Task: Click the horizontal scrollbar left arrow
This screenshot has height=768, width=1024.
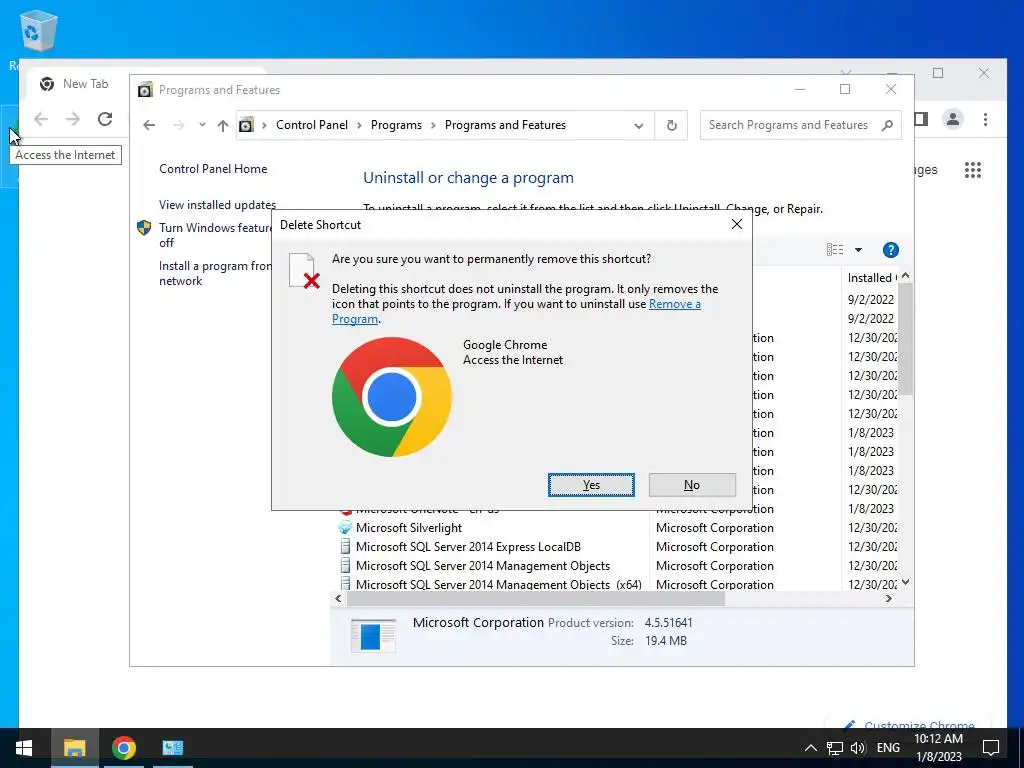Action: click(x=338, y=598)
